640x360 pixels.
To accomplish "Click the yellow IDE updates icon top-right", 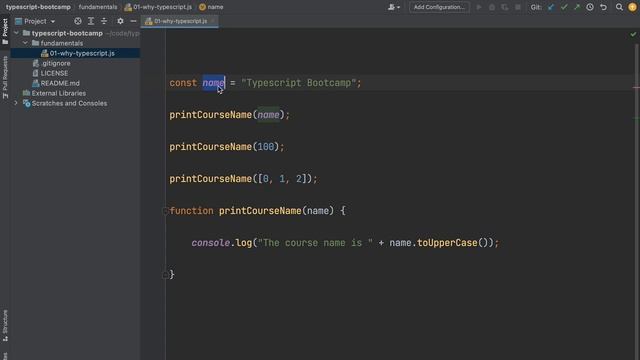I will click(x=632, y=7).
